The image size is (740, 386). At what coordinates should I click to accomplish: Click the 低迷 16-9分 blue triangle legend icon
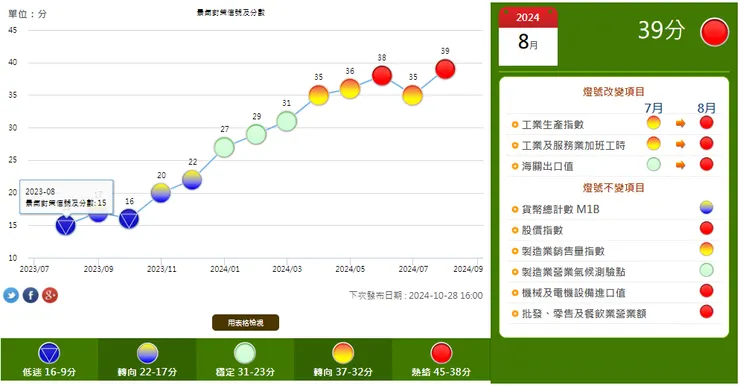[49, 353]
